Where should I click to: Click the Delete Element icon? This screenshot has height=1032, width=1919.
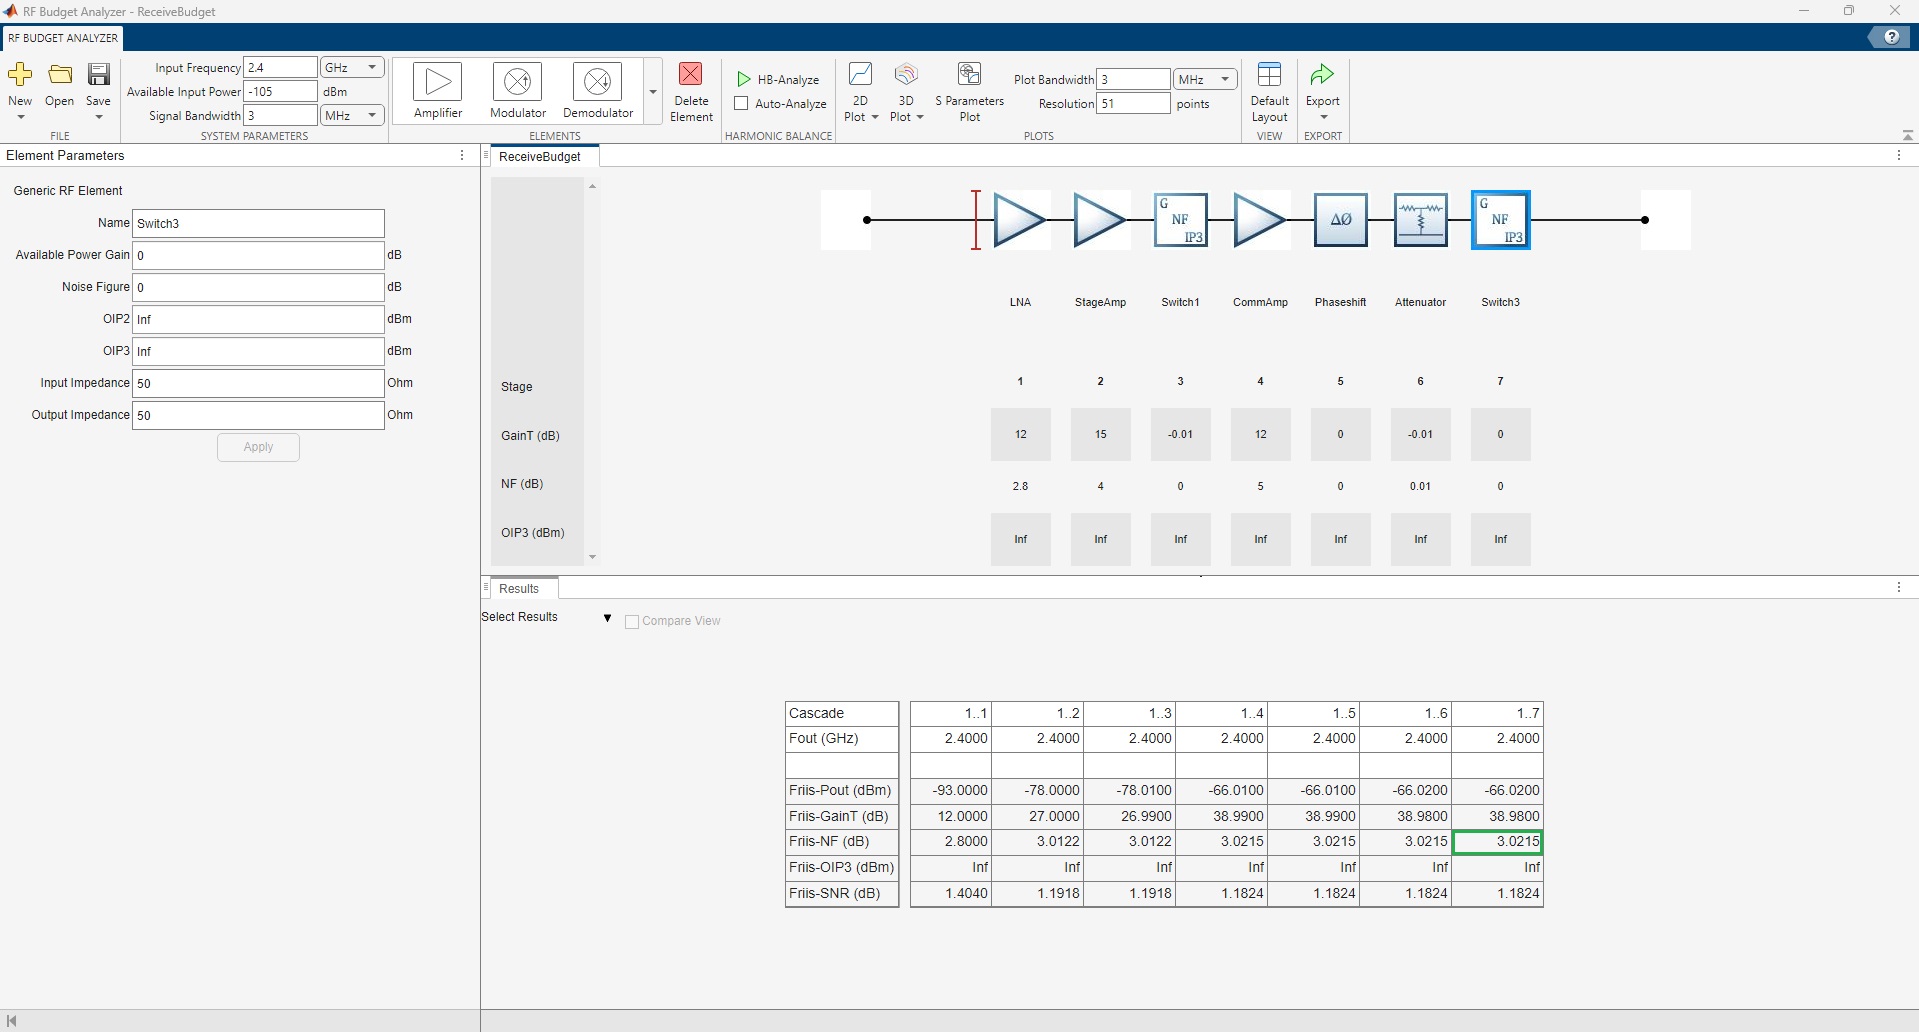[x=691, y=76]
